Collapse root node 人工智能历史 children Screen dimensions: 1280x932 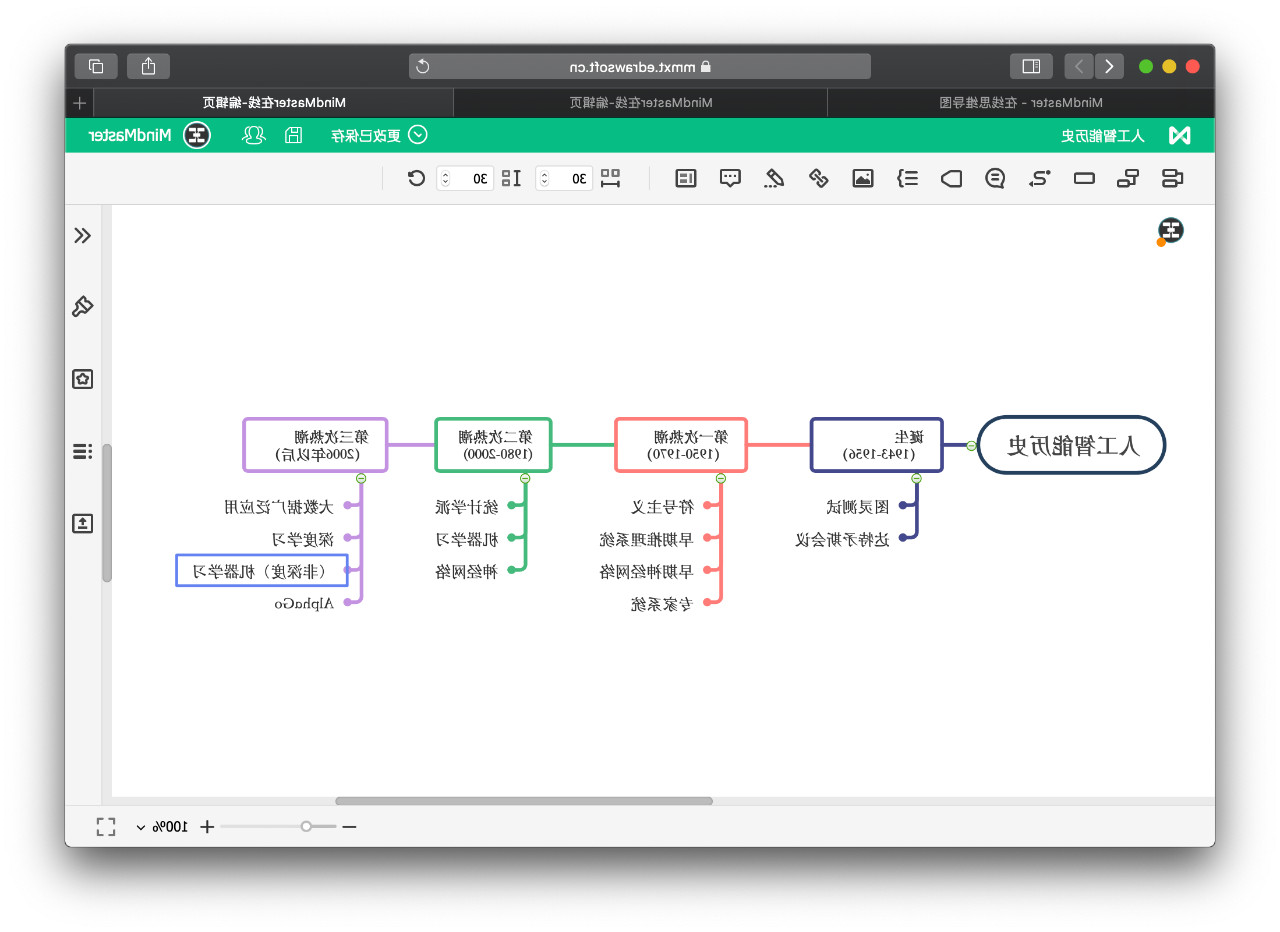point(971,446)
